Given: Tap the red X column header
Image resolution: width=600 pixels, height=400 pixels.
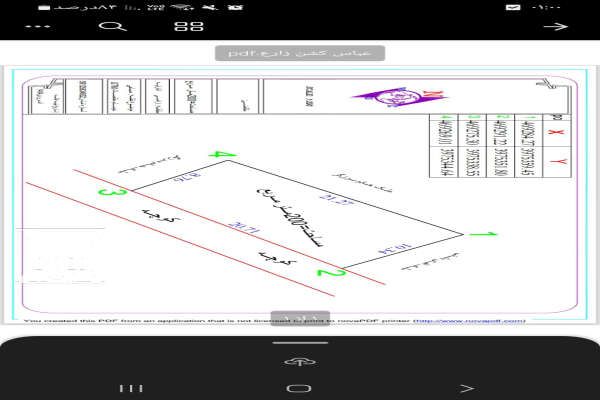Looking at the screenshot, I should coord(556,132).
